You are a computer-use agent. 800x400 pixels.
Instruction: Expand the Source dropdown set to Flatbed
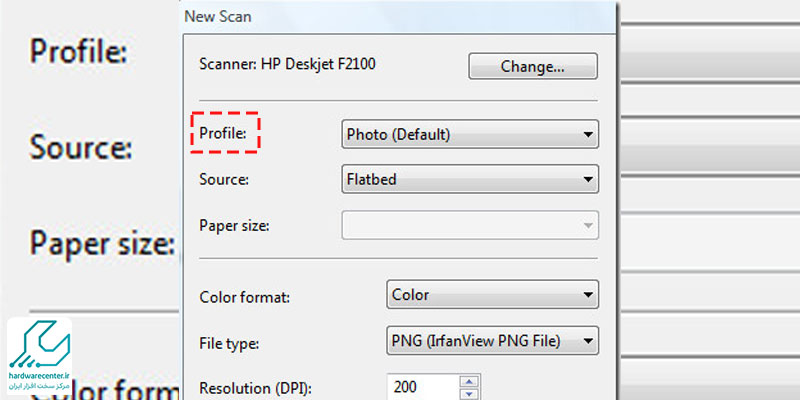470,179
